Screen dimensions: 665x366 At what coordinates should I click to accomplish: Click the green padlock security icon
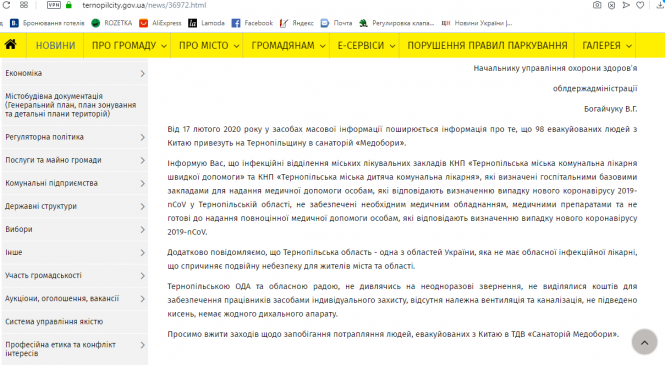69,5
